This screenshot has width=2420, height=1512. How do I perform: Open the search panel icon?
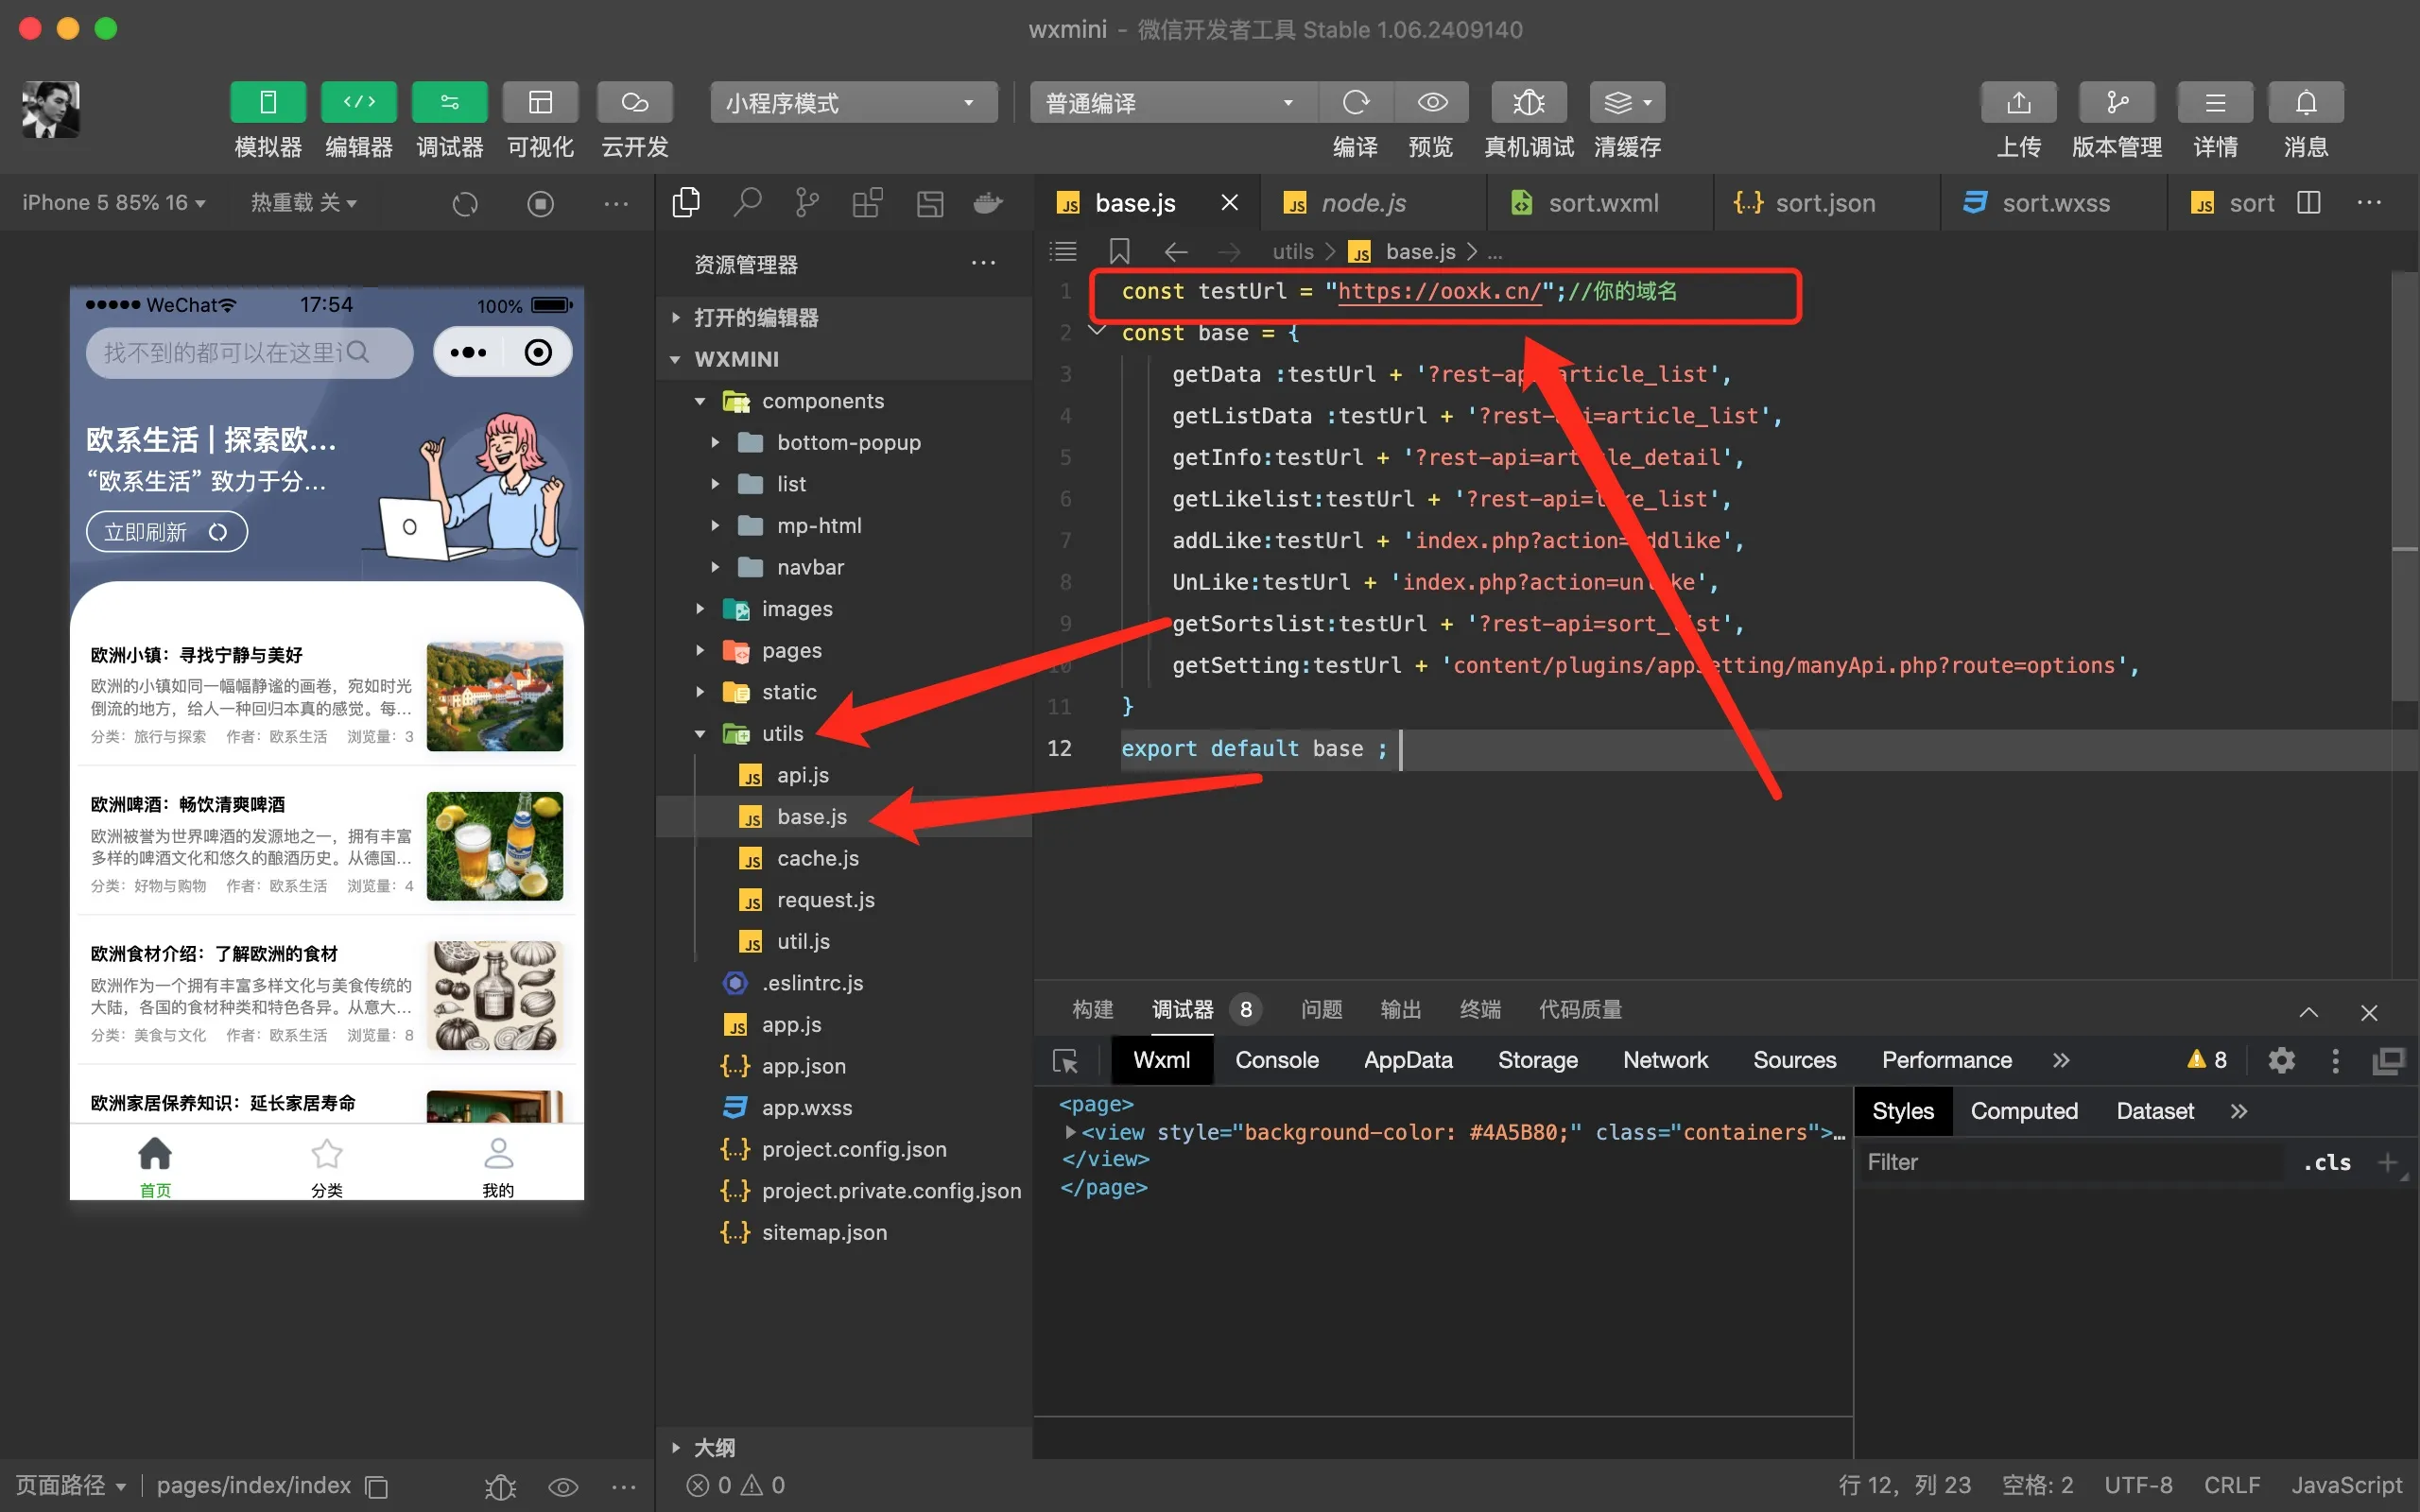coord(747,203)
